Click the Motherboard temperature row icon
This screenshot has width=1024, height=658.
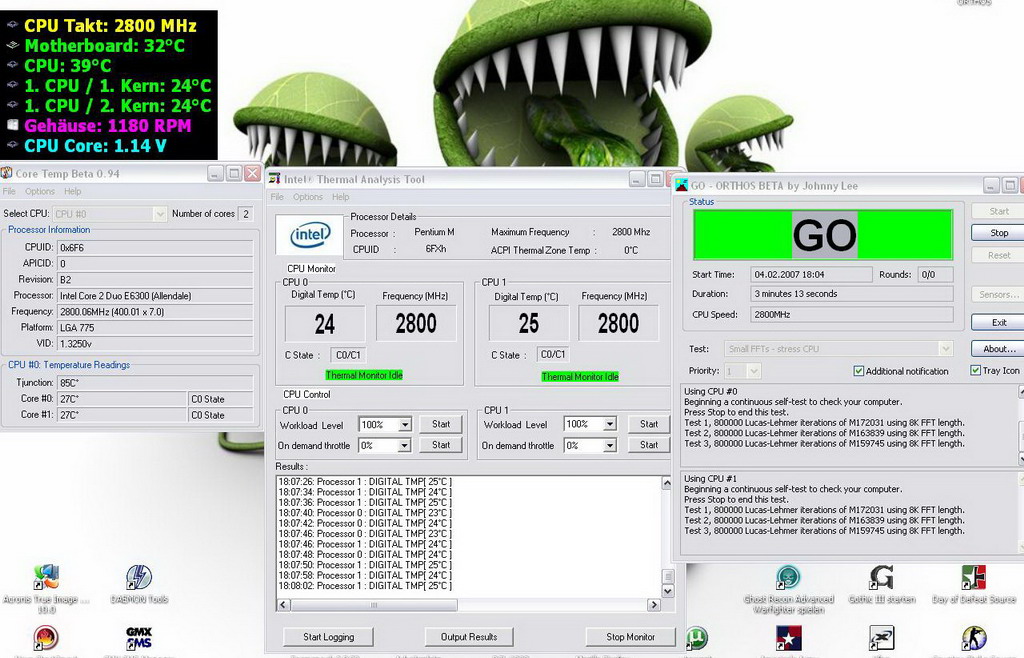pyautogui.click(x=12, y=46)
